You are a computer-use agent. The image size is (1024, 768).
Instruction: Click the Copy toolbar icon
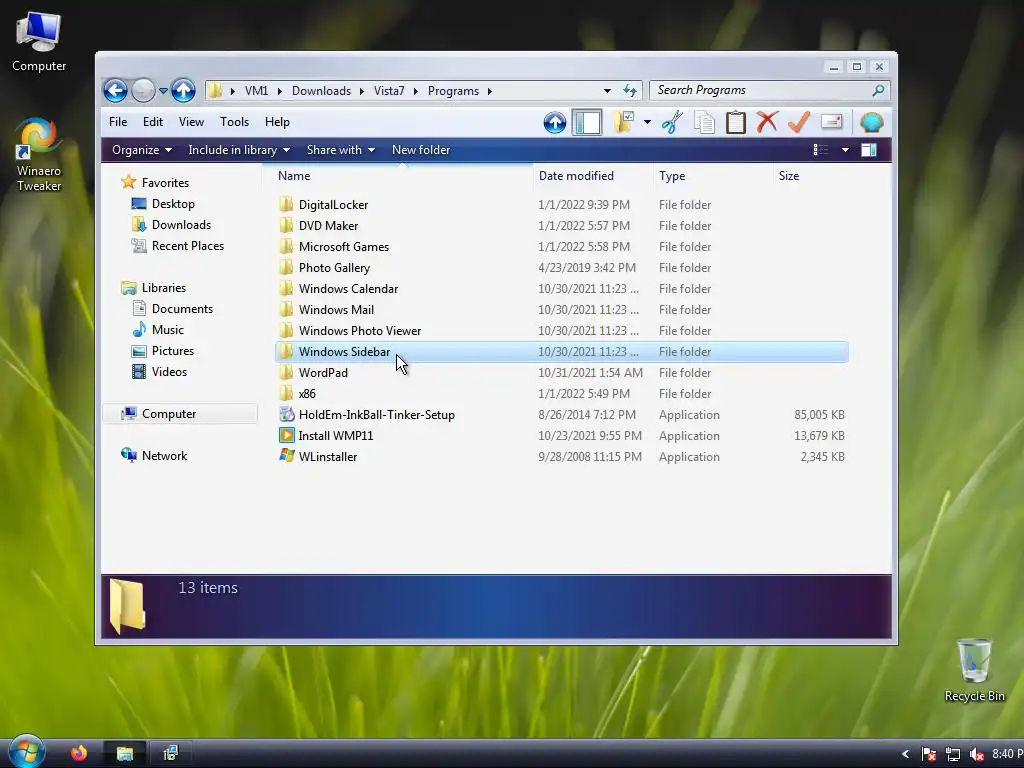pos(704,122)
